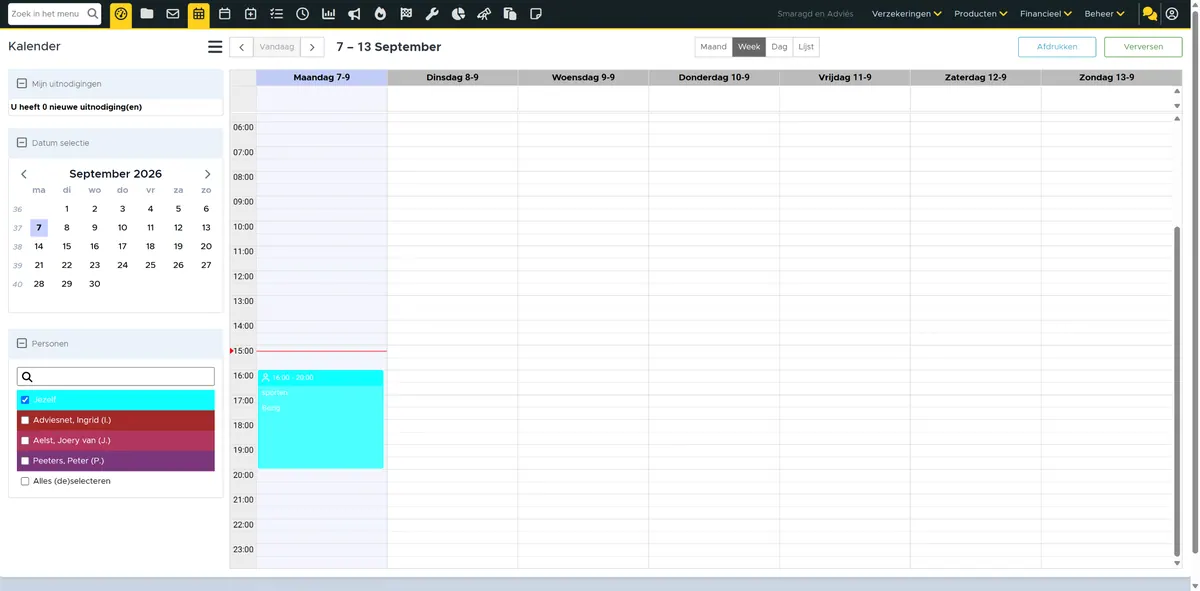Open the dashboard speedometer icon

[120, 14]
